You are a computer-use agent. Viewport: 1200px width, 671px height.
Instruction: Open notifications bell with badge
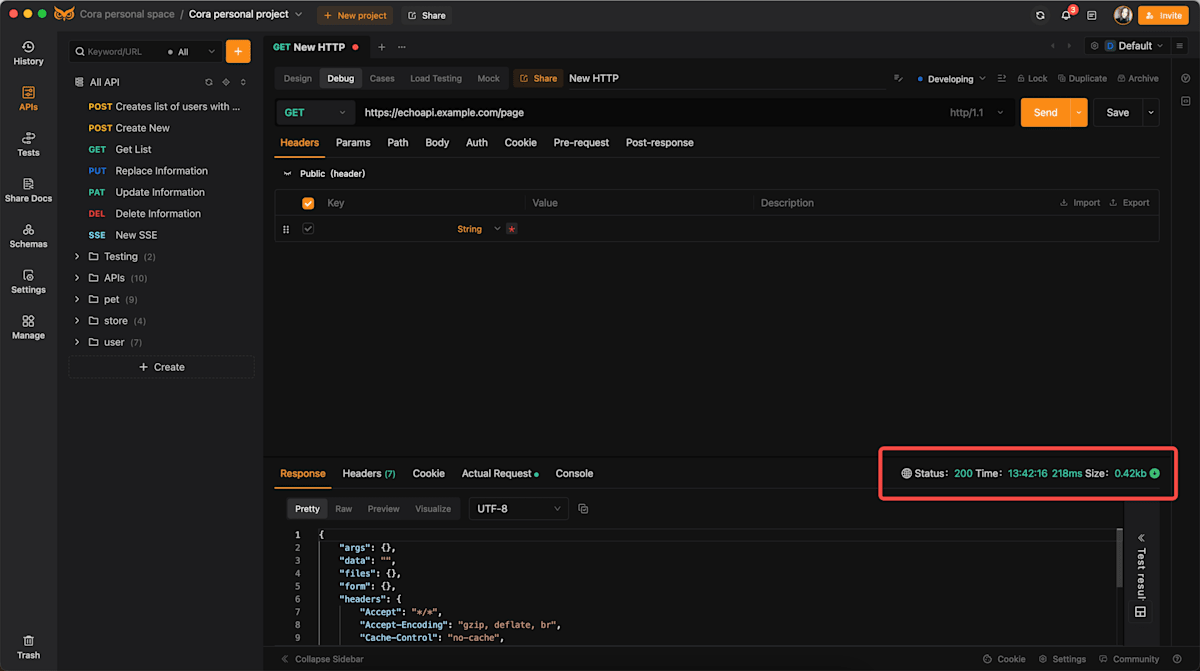[x=1066, y=15]
